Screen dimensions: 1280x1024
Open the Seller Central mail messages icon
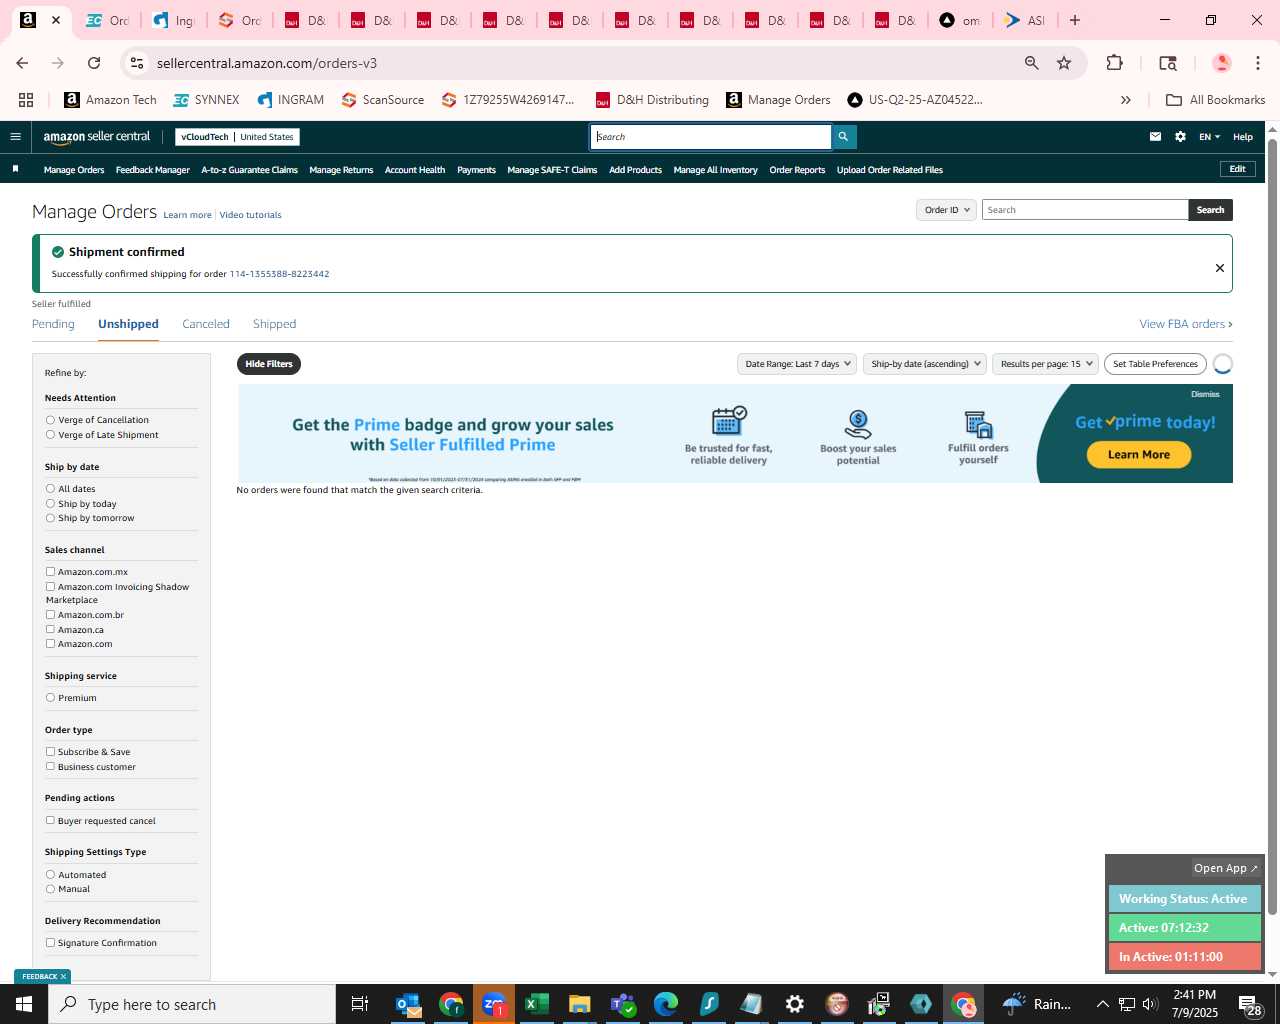coord(1155,137)
